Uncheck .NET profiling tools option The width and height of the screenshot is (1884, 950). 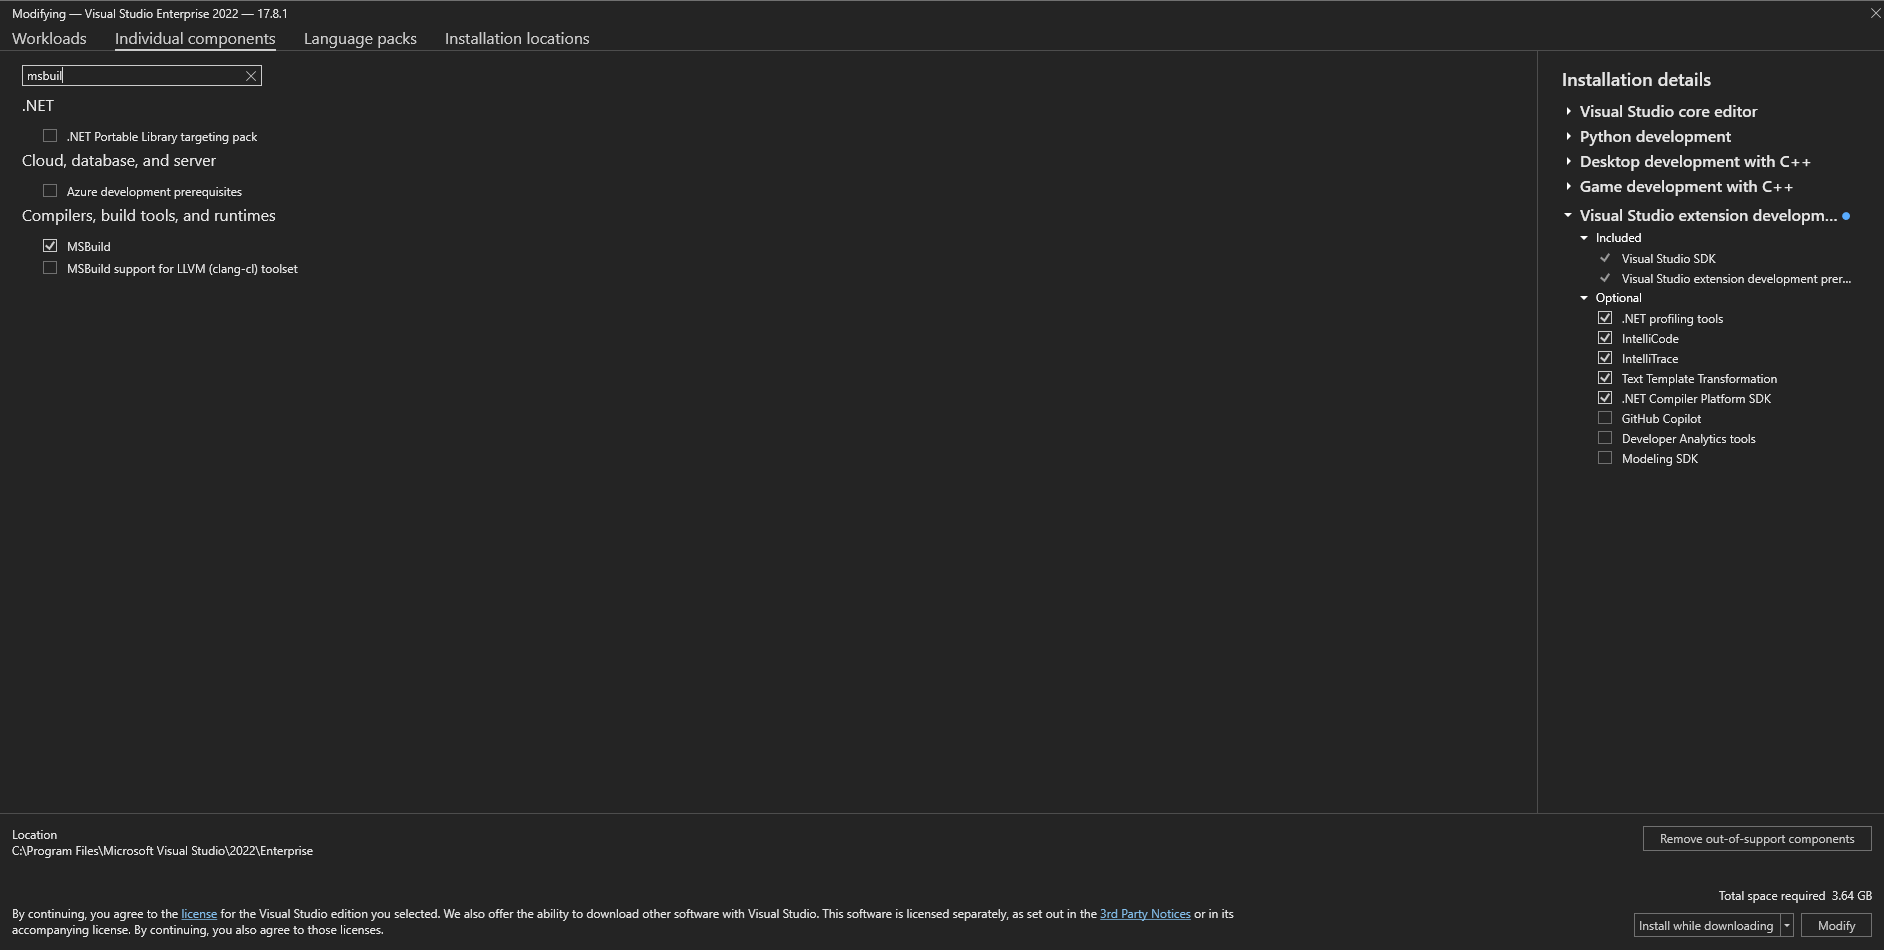(1605, 318)
